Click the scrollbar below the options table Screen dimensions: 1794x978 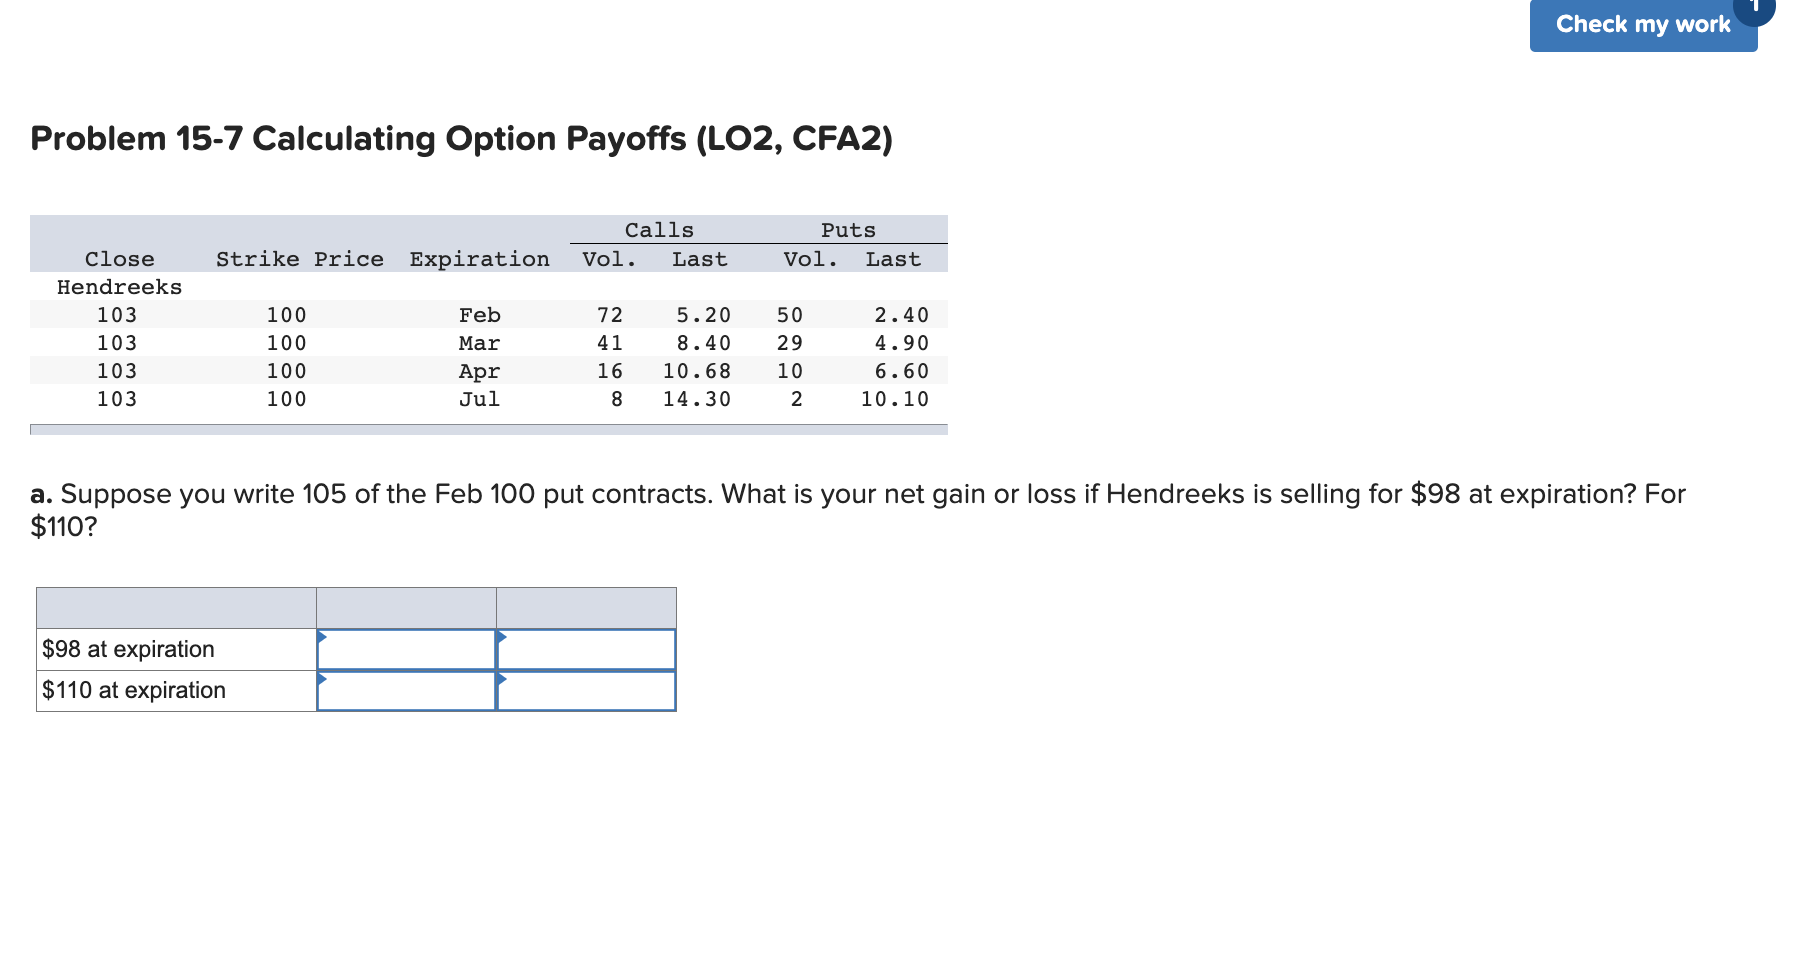(490, 430)
